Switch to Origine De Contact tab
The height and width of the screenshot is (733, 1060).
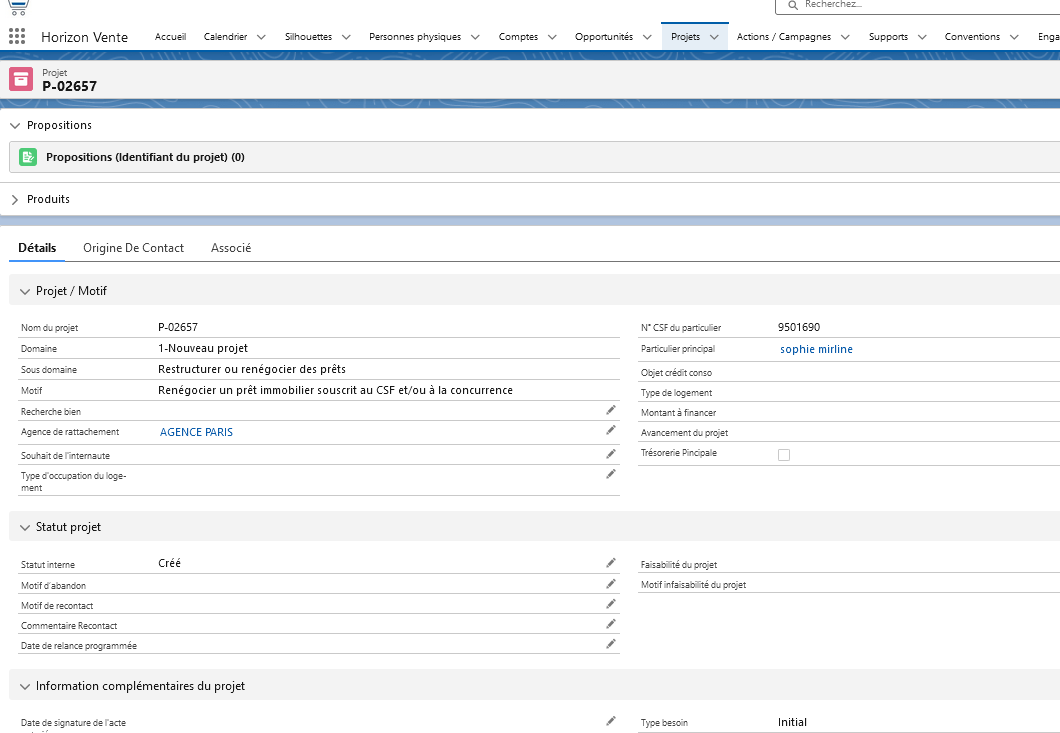133,248
